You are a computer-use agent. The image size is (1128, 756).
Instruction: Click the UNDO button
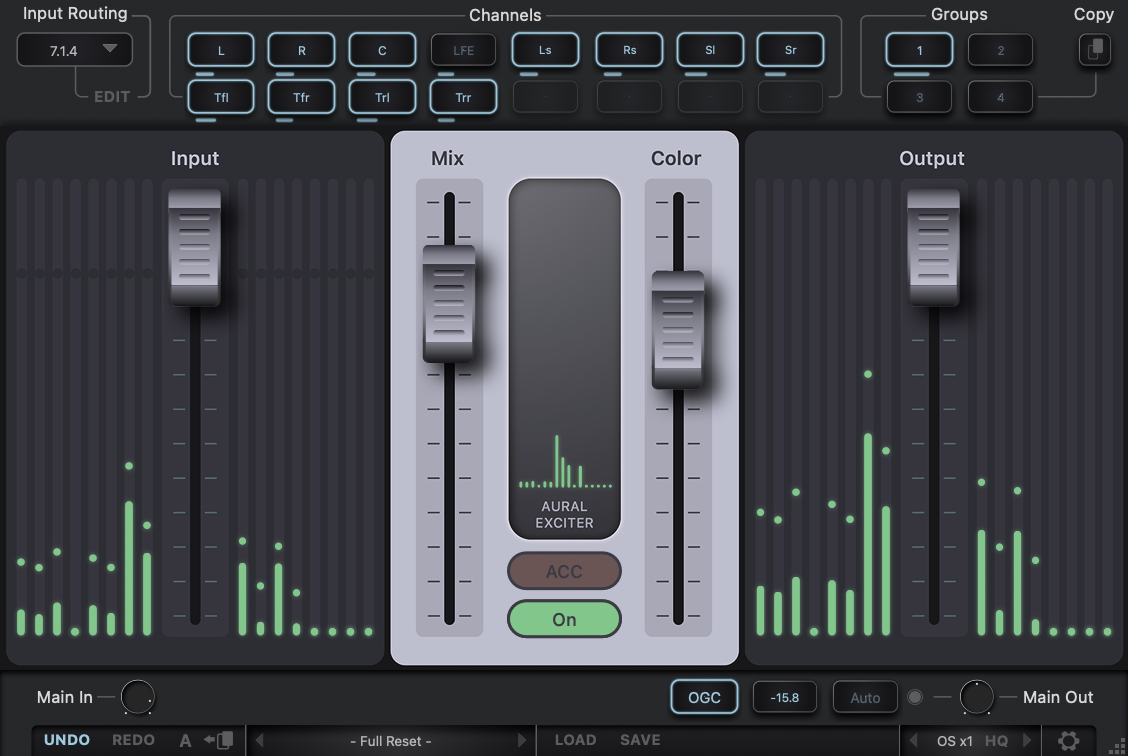coord(67,740)
